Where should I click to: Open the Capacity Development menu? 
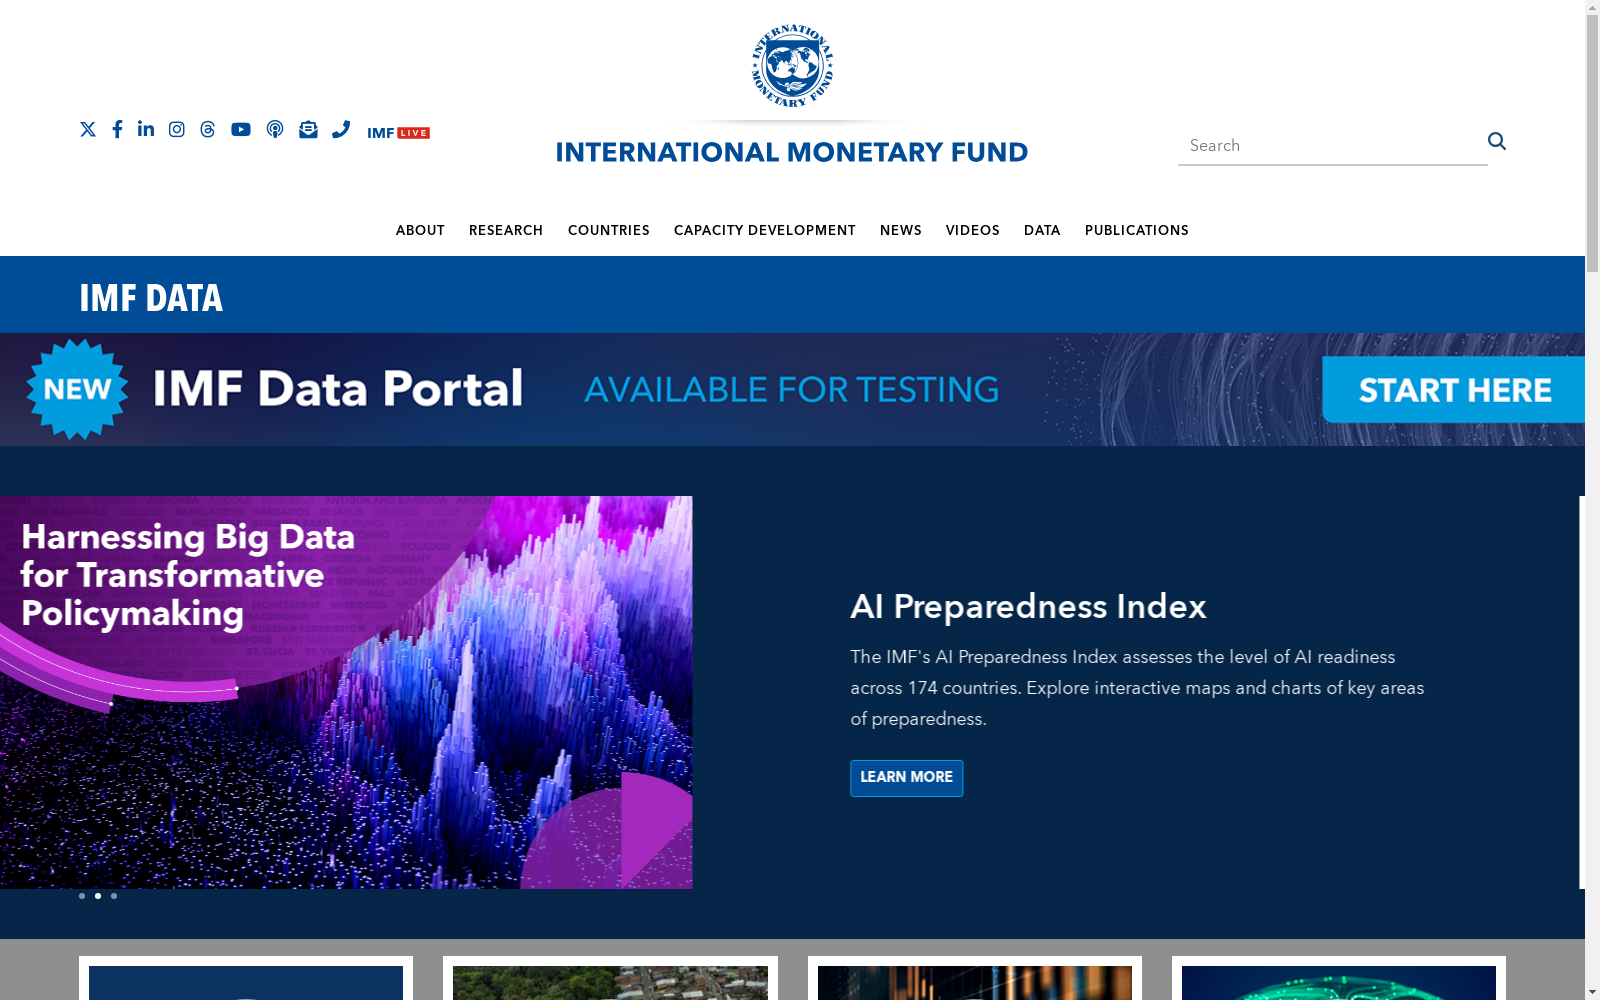pos(765,230)
